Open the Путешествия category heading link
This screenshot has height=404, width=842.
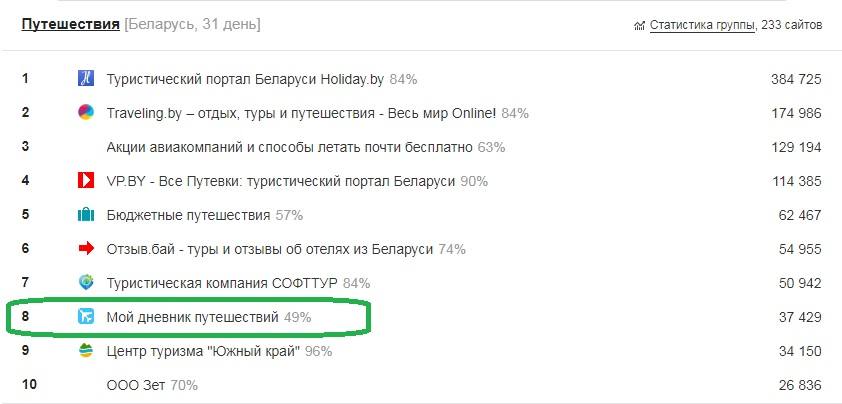(x=70, y=24)
